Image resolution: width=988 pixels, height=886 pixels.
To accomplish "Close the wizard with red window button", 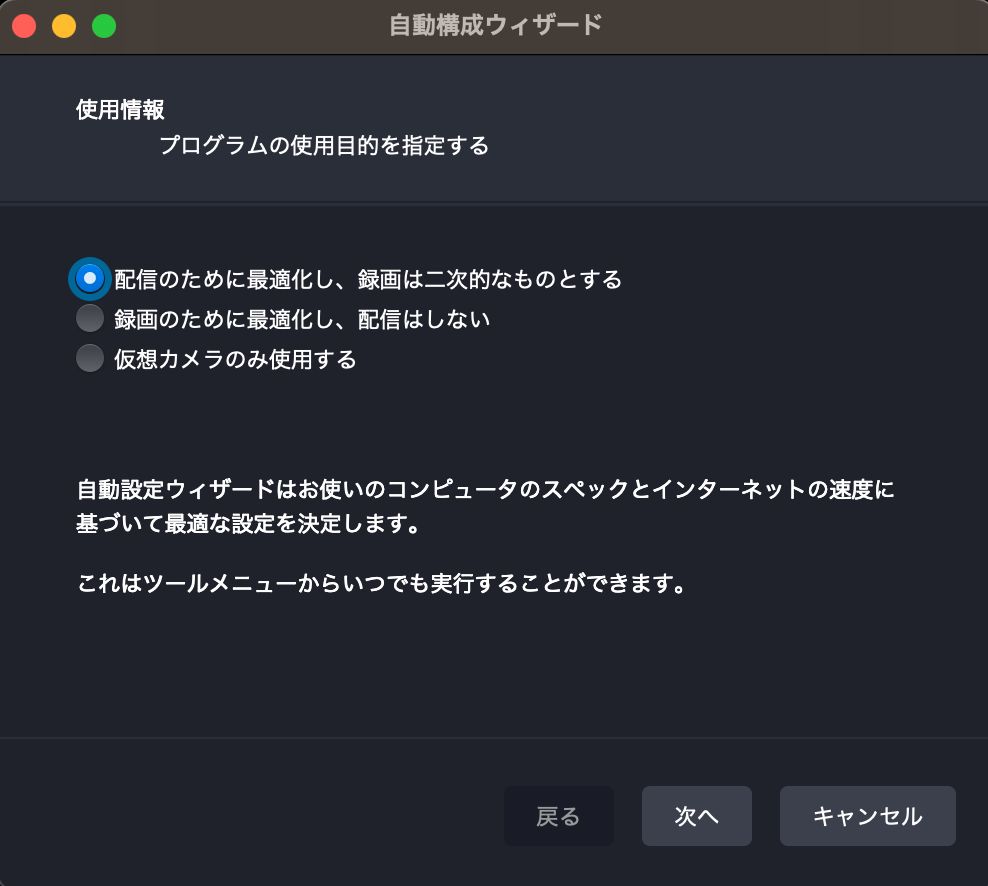I will pos(24,26).
